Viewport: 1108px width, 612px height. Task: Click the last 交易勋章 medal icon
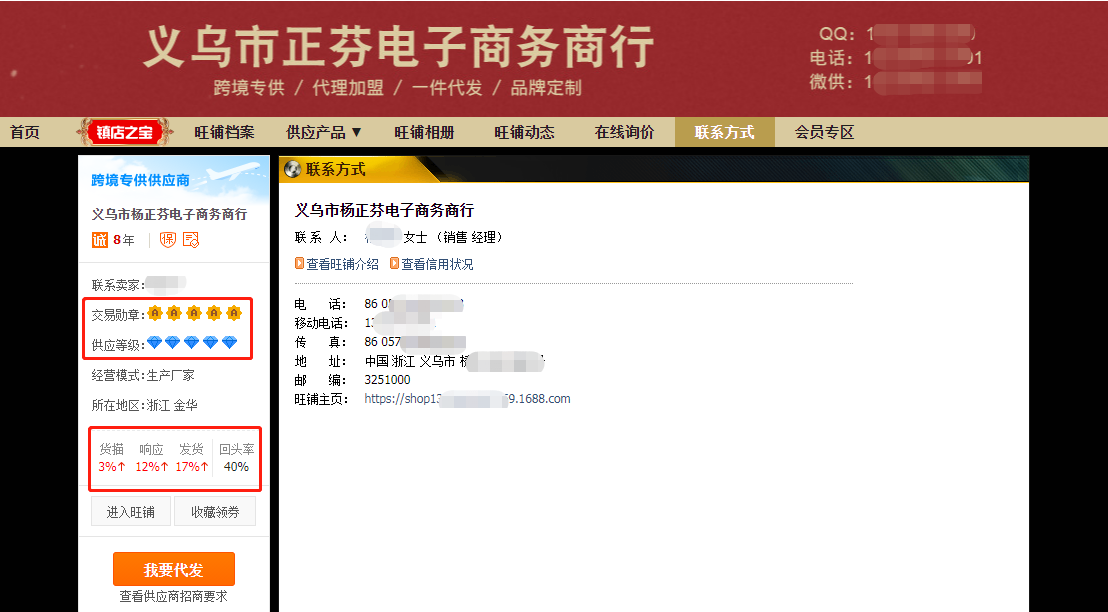tap(234, 313)
